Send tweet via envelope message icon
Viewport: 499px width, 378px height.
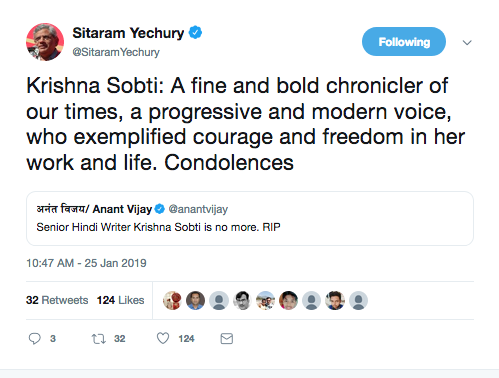pyautogui.click(x=227, y=339)
